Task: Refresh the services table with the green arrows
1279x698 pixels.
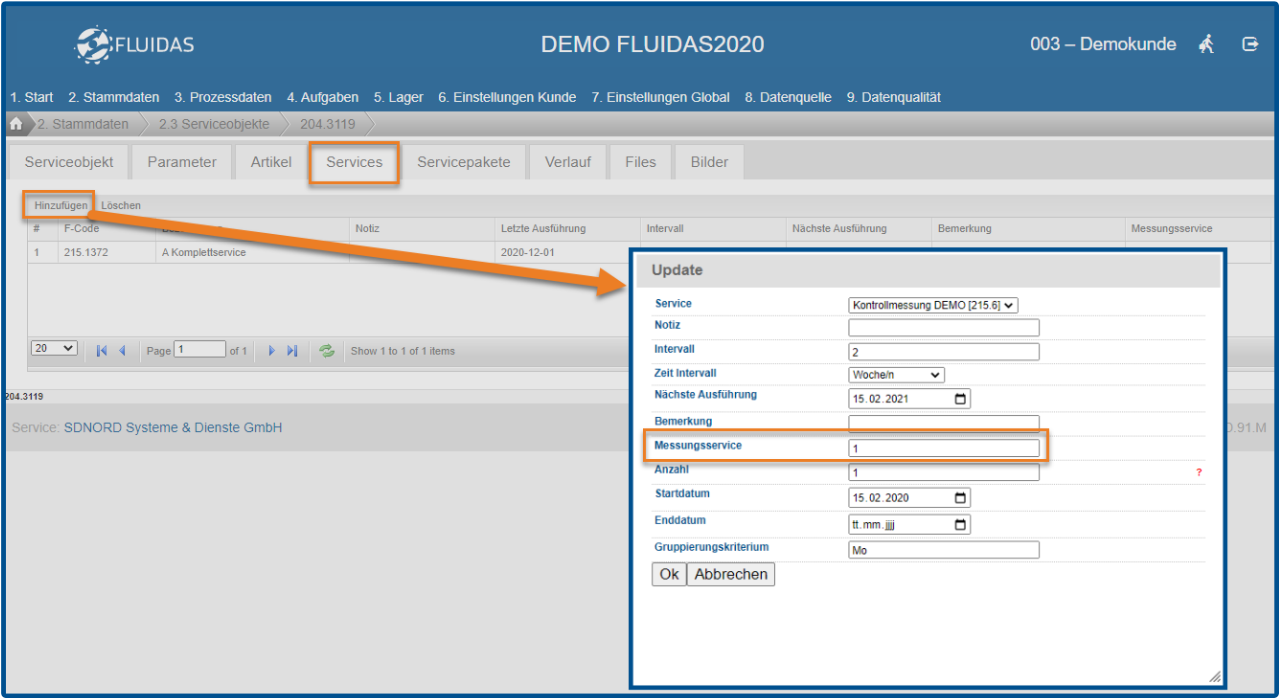Action: pyautogui.click(x=326, y=351)
